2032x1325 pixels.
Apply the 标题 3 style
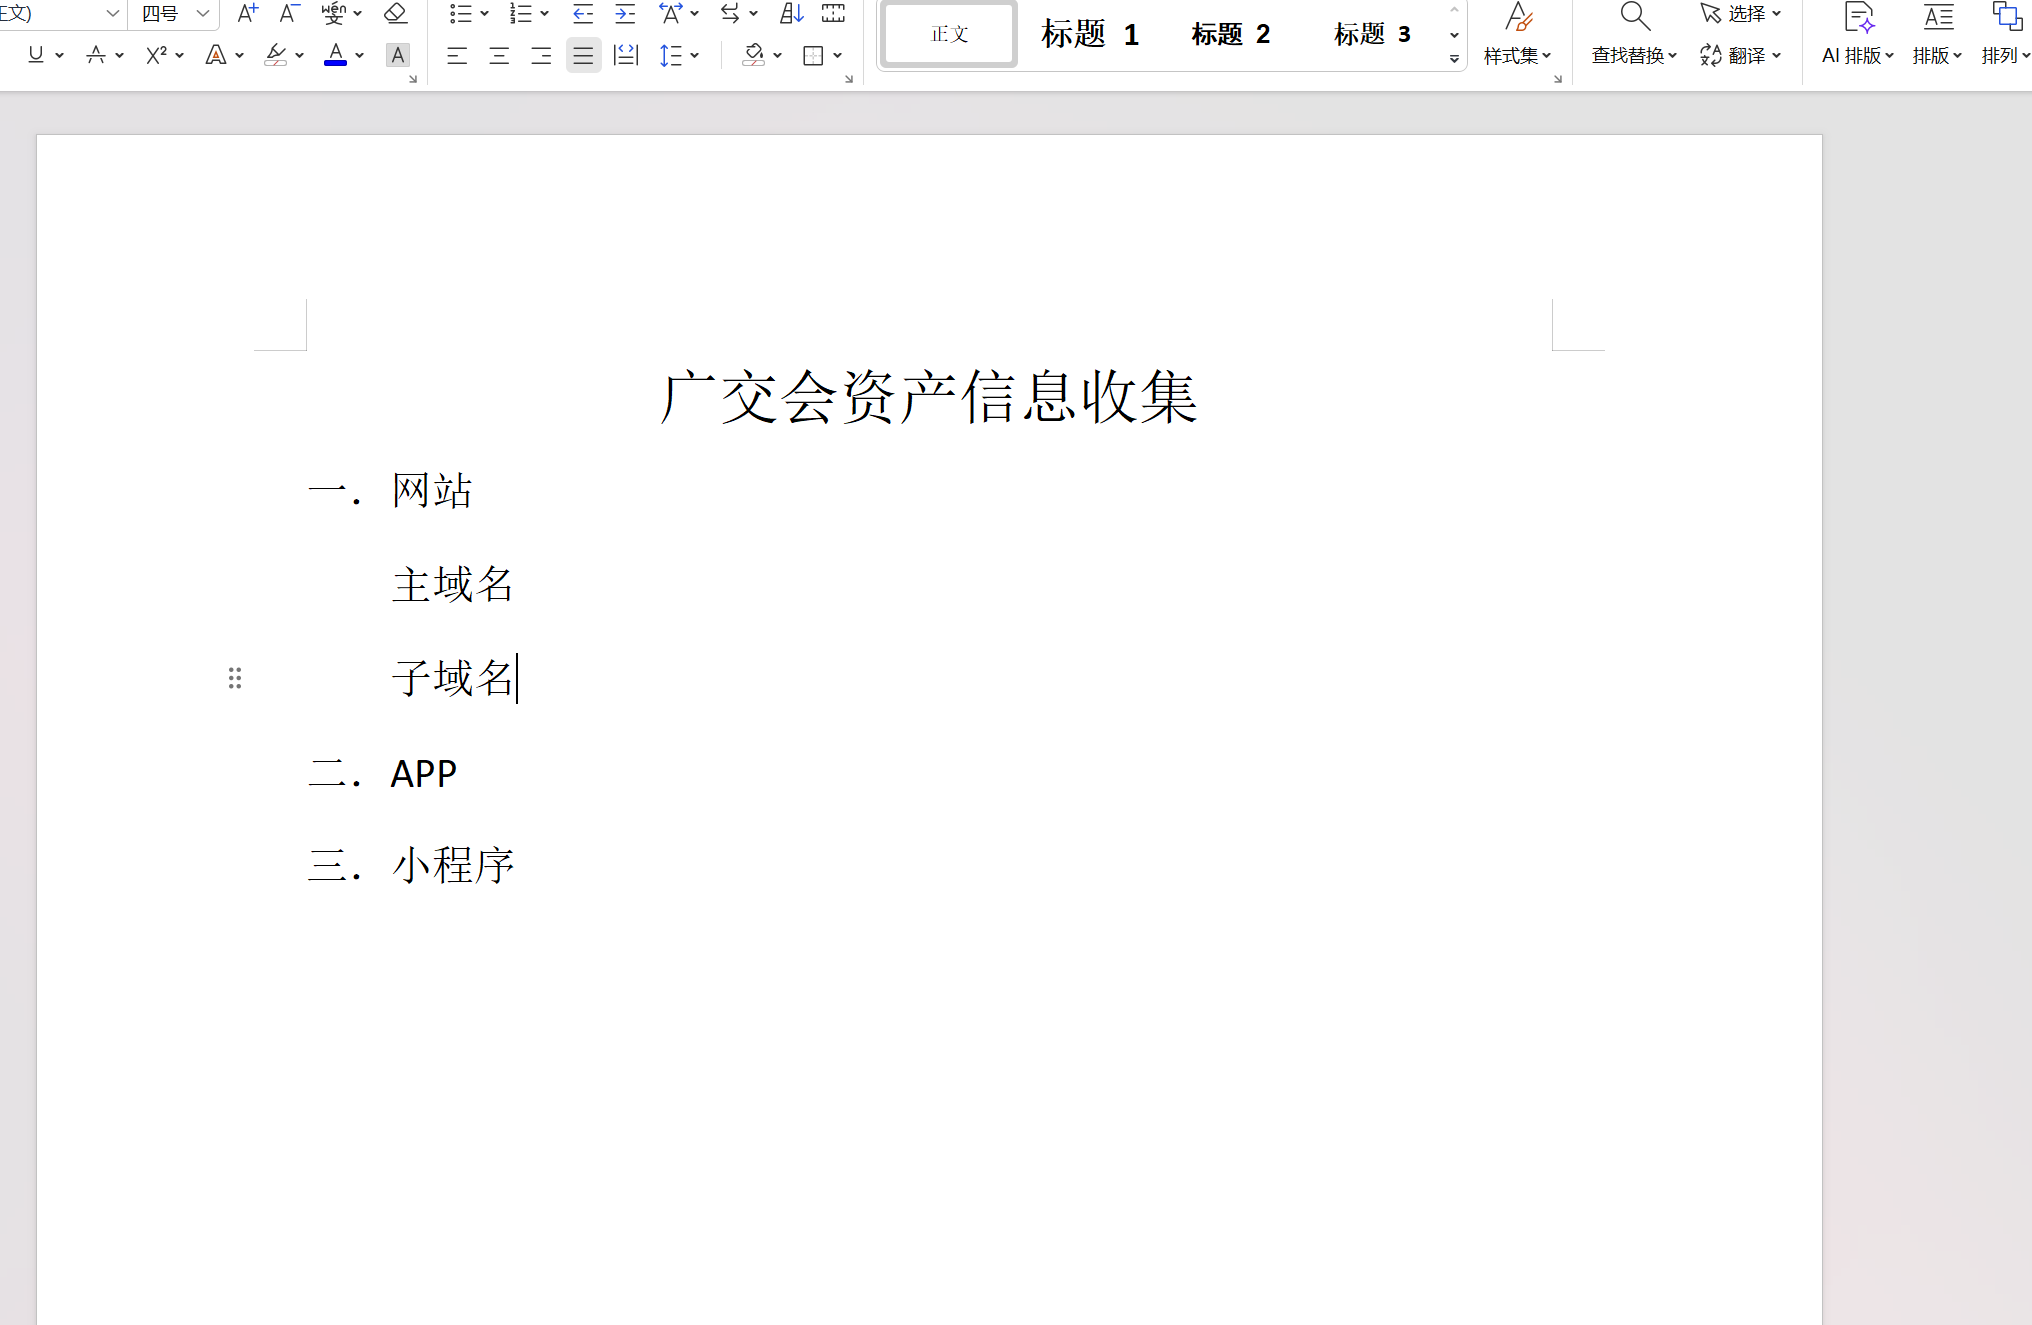pos(1372,34)
